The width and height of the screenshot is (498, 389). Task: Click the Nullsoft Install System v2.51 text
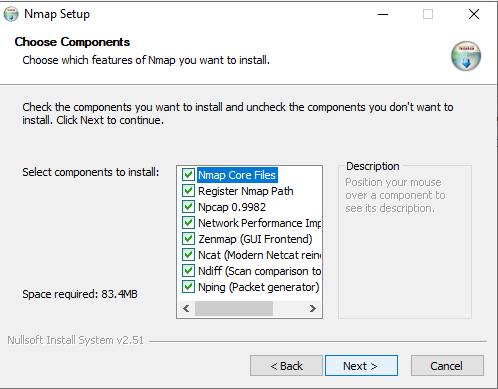[75, 340]
